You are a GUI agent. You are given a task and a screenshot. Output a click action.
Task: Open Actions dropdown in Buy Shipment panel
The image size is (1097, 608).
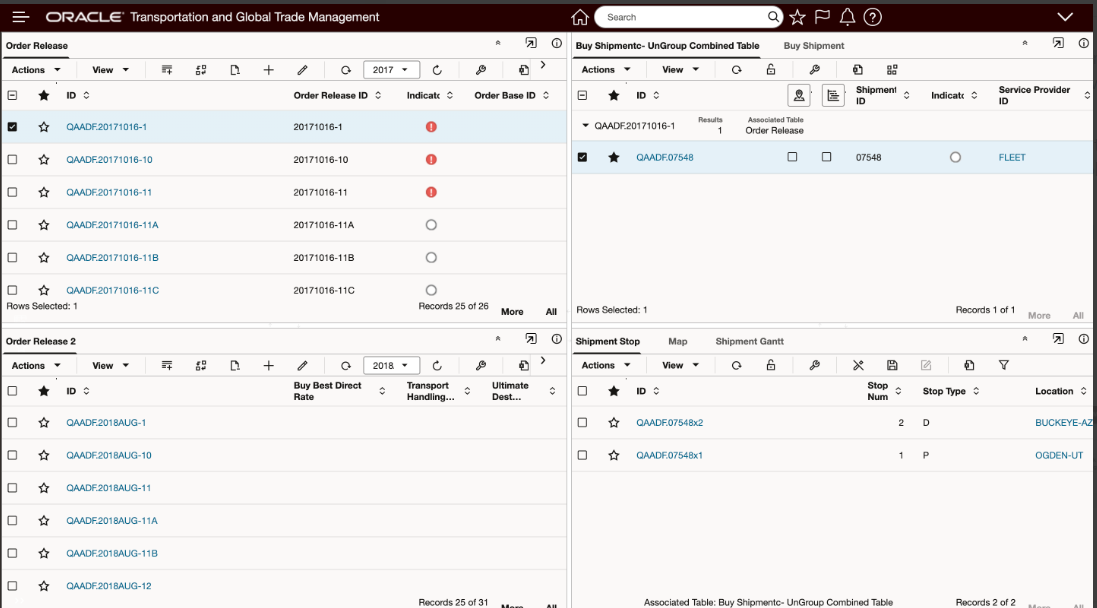tap(606, 69)
